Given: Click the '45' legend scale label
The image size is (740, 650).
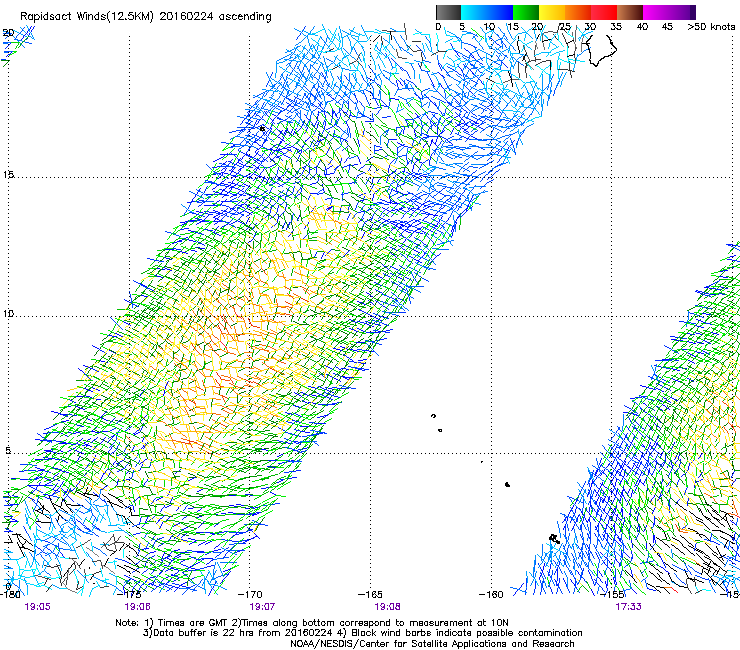Looking at the screenshot, I should pyautogui.click(x=667, y=27).
